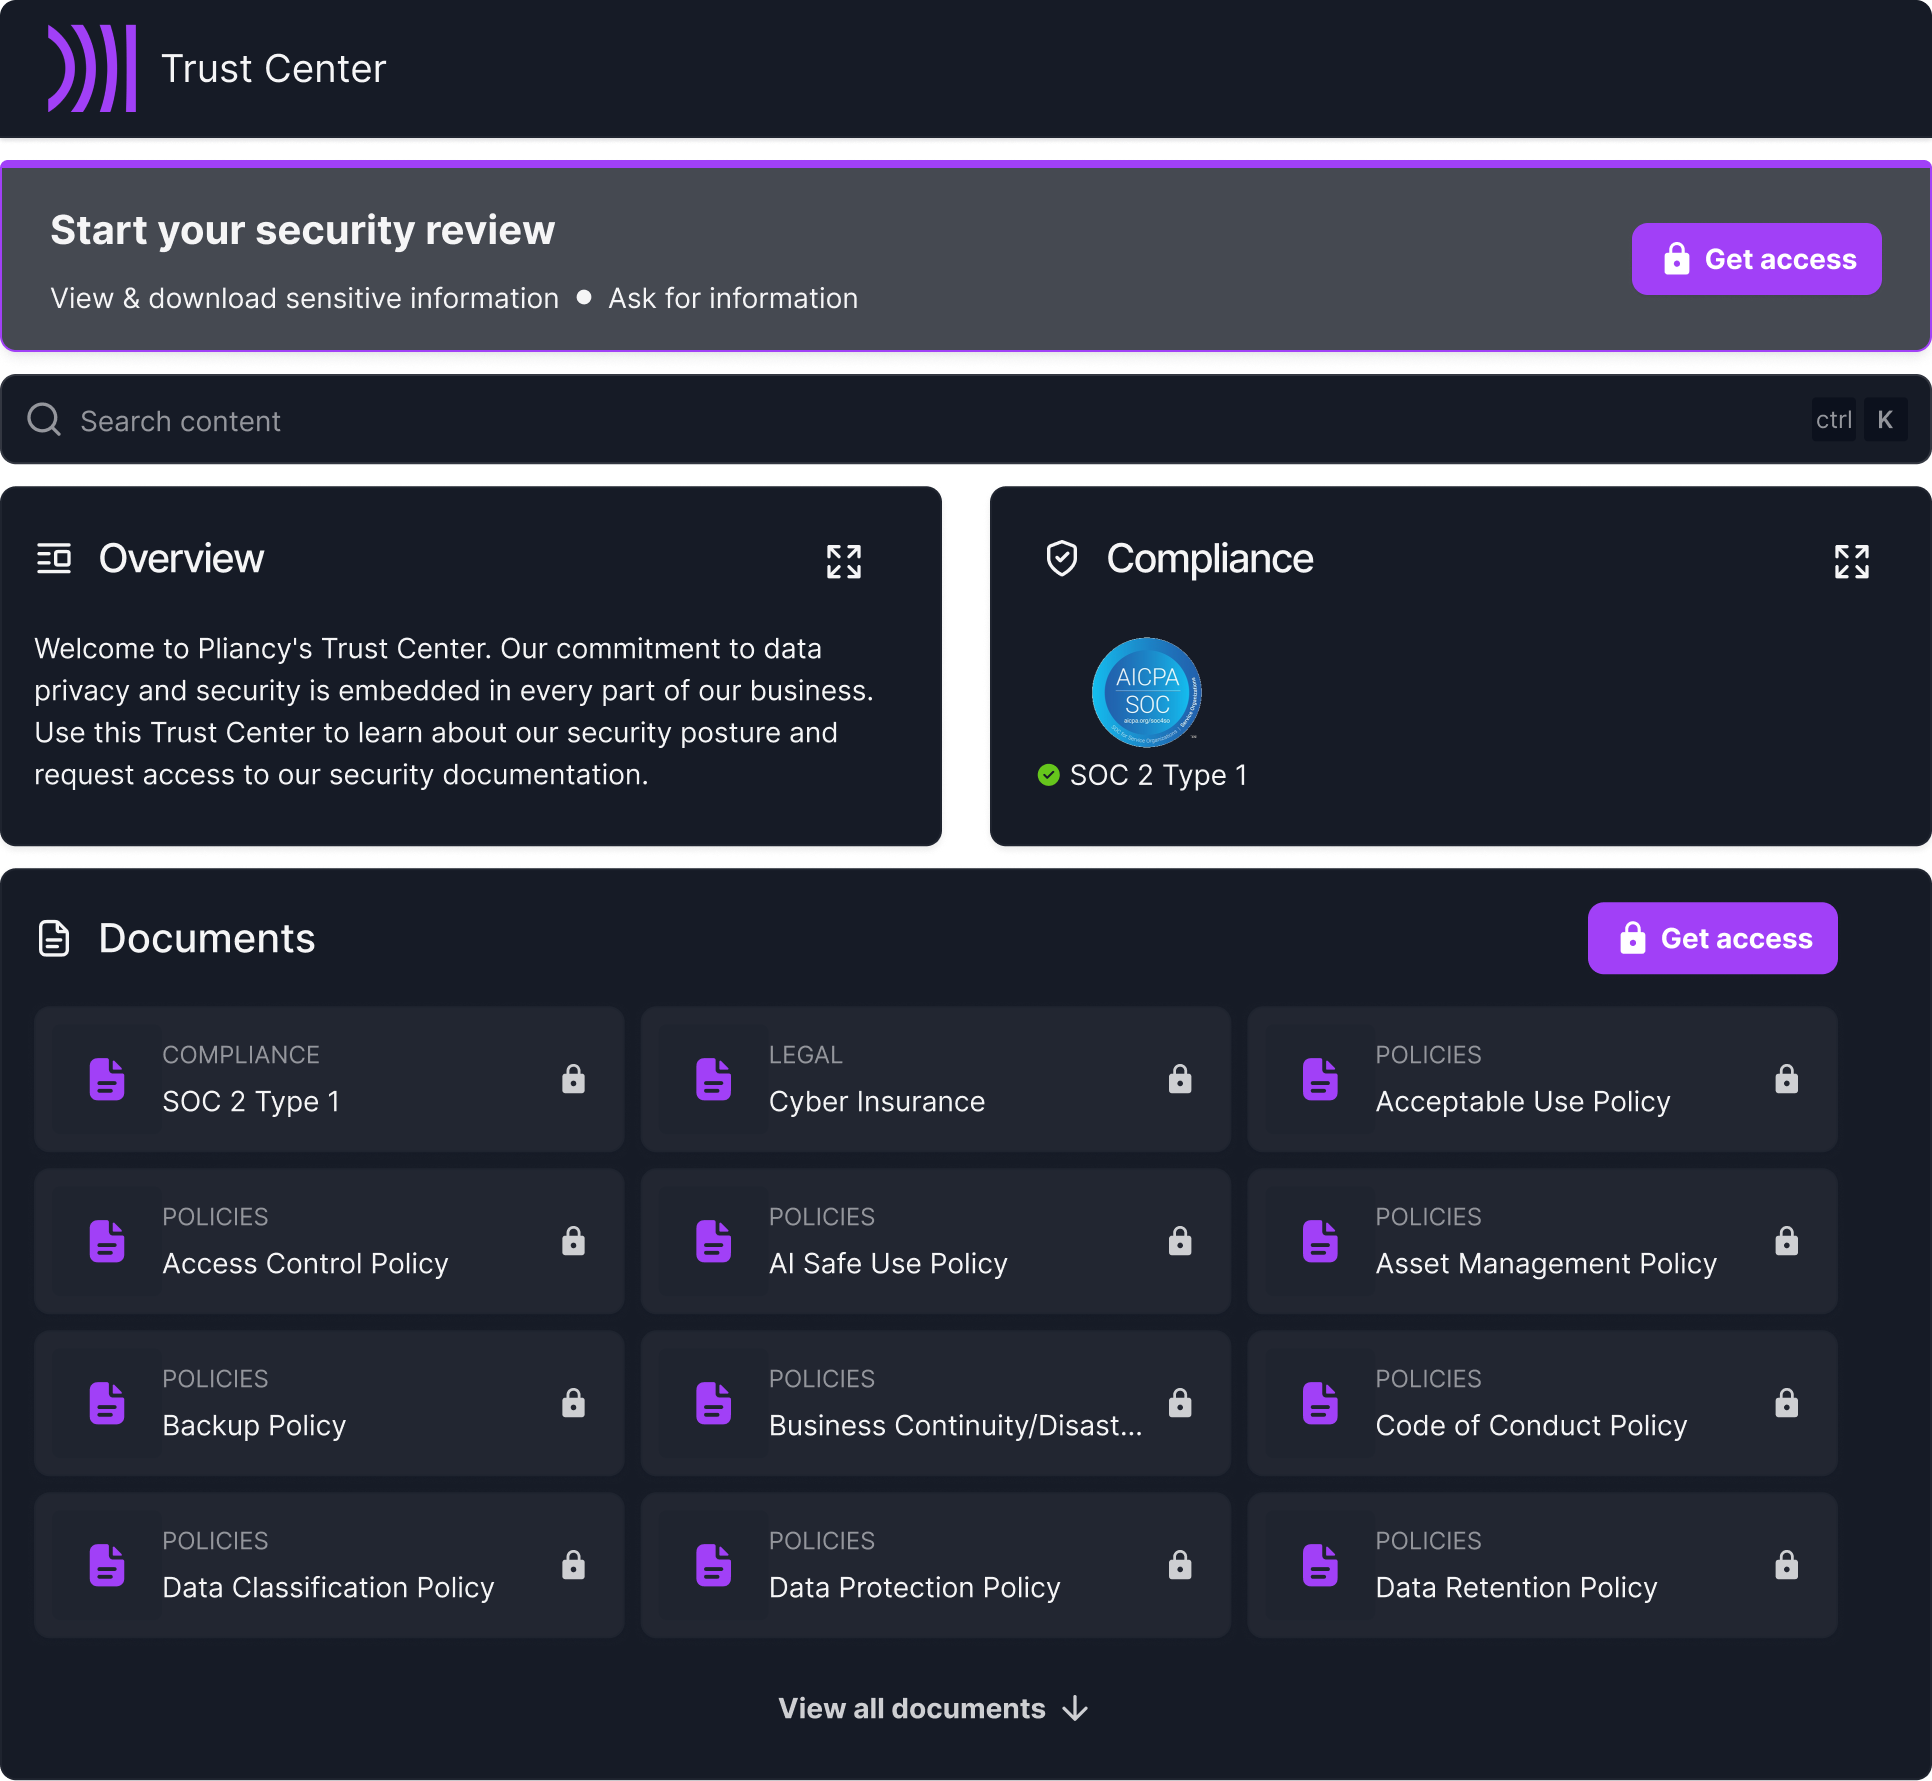Click the green checkmark beside SOC 2 Type 1
This screenshot has height=1781, width=1932.
click(x=1048, y=775)
